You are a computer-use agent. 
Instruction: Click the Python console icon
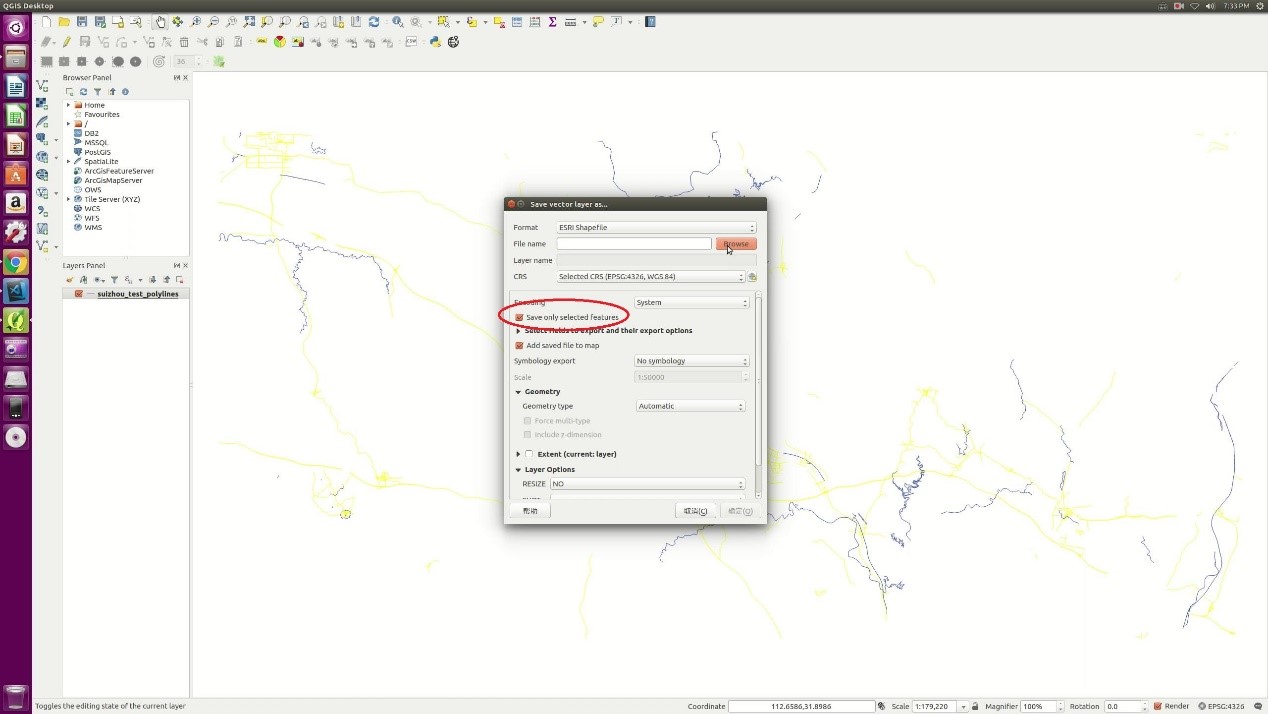click(436, 42)
